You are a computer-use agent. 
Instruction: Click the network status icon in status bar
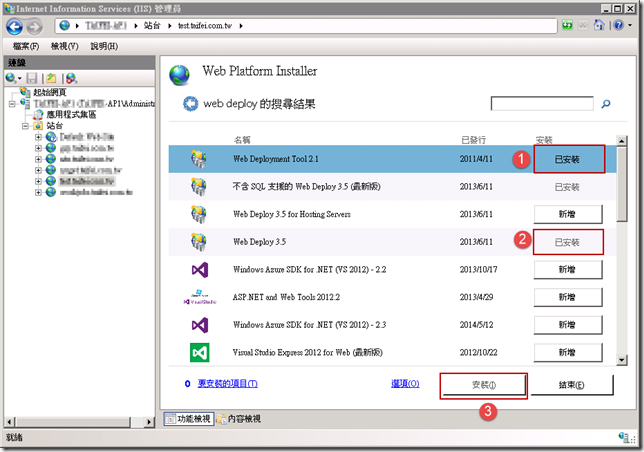click(x=625, y=438)
